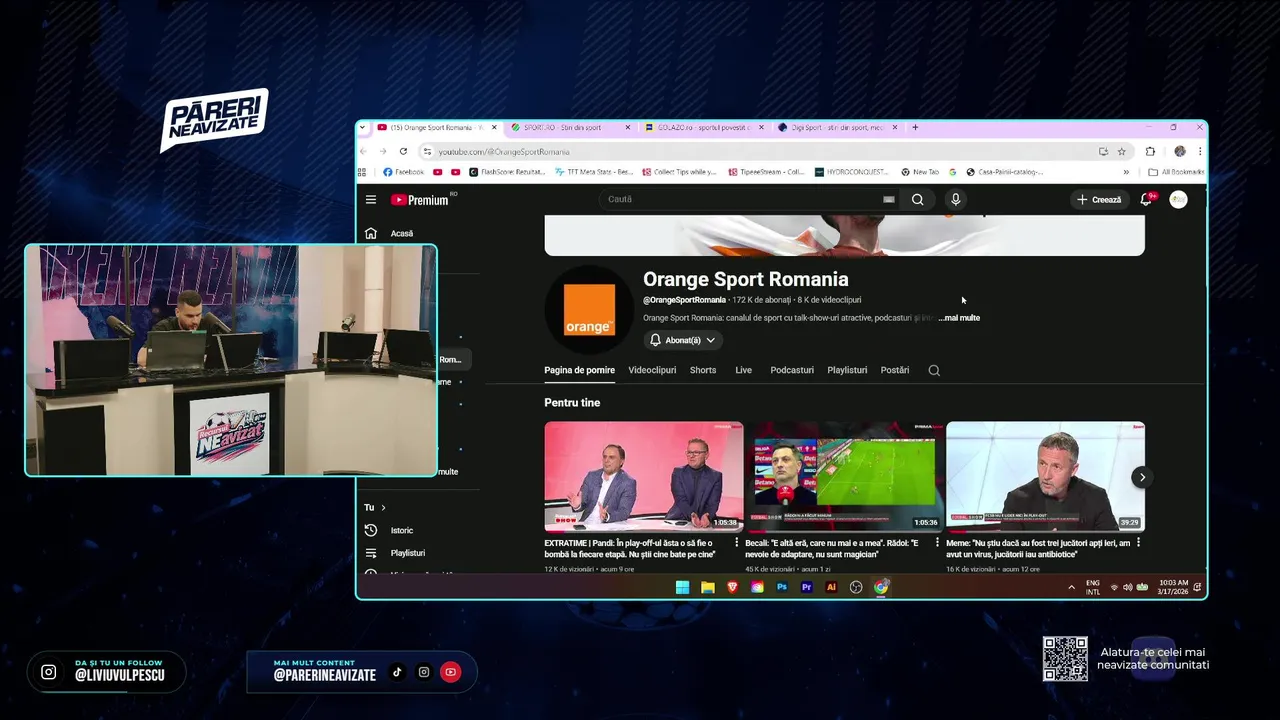Close the Orange Sport Romania browser tab
The image size is (1280, 720).
pos(494,128)
